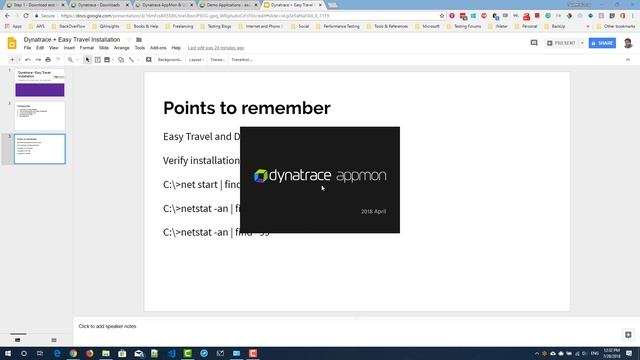The width and height of the screenshot is (640, 360).
Task: Open the Layout dropdown
Action: [196, 60]
